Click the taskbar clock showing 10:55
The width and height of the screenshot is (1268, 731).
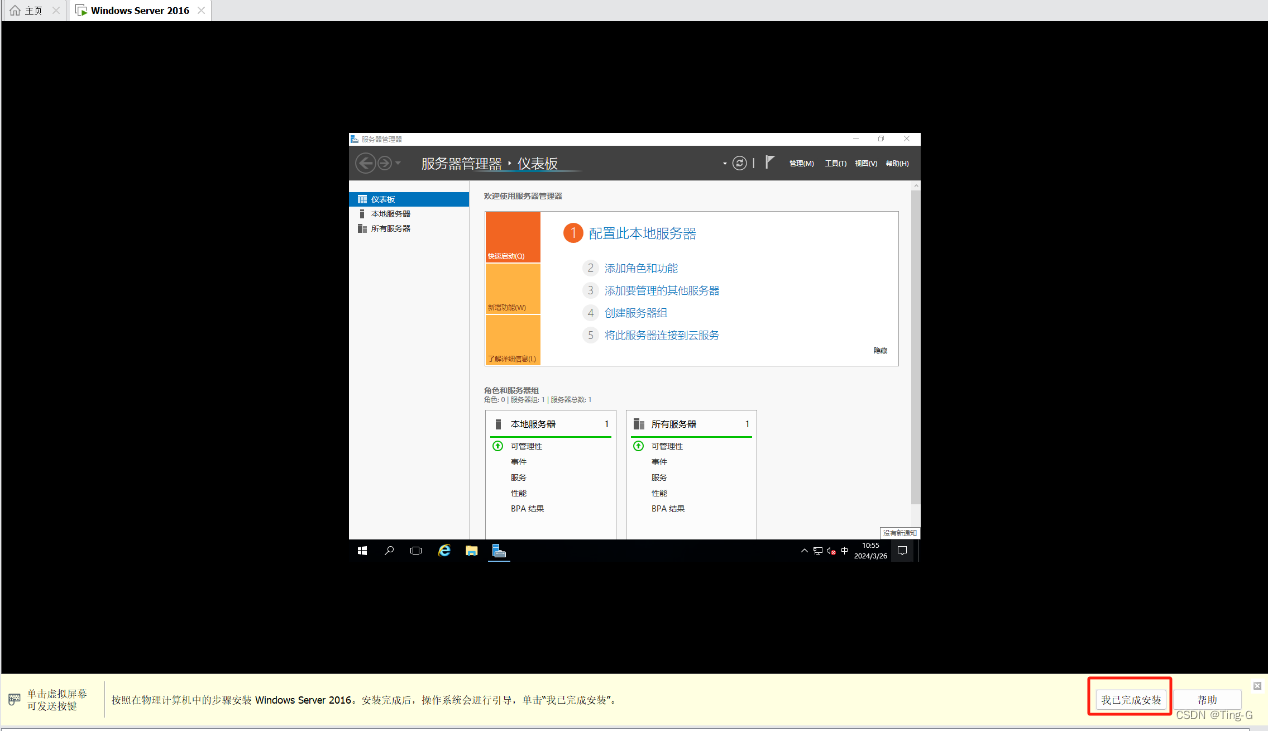tap(871, 551)
